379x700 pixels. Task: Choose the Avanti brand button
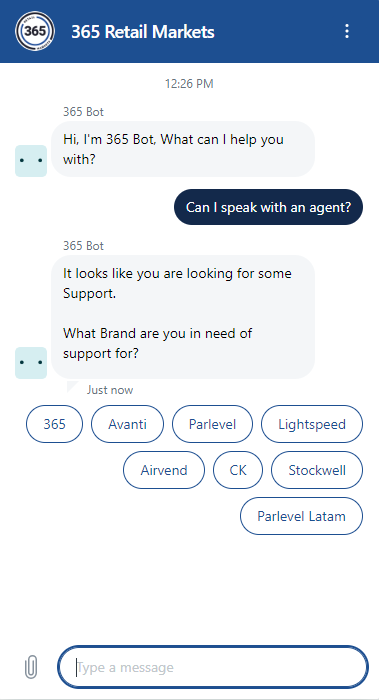(x=127, y=424)
